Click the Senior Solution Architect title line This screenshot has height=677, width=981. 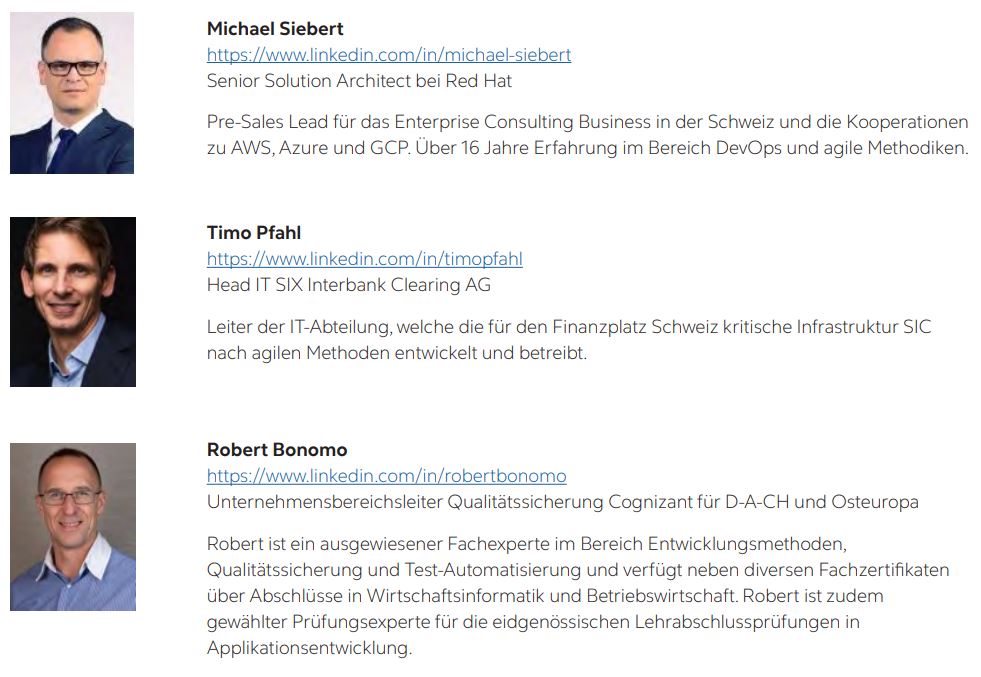pyautogui.click(x=359, y=81)
